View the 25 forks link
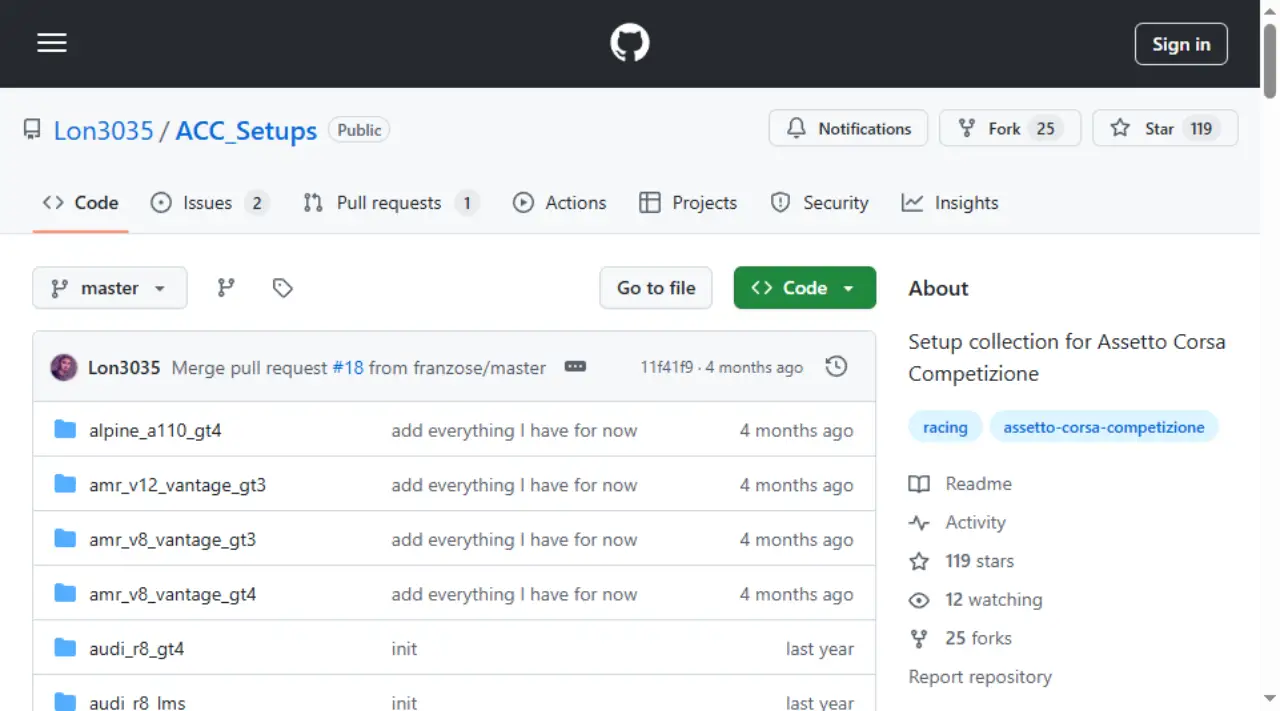 coord(960,638)
